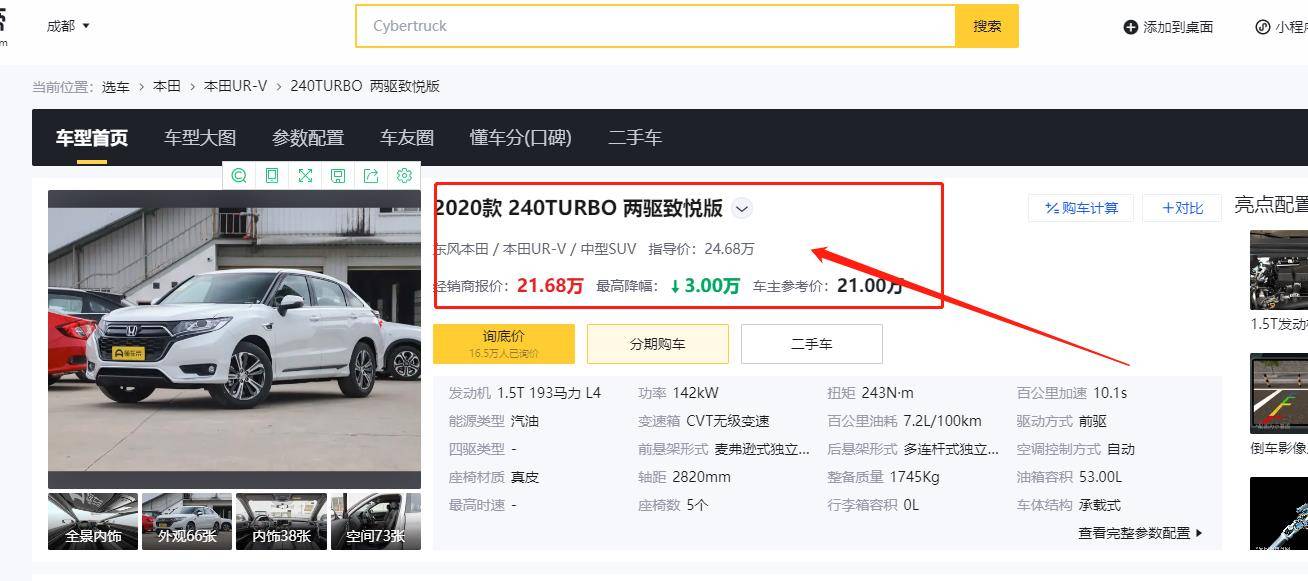Open the 全景内饰 thumbnail

tap(93, 521)
